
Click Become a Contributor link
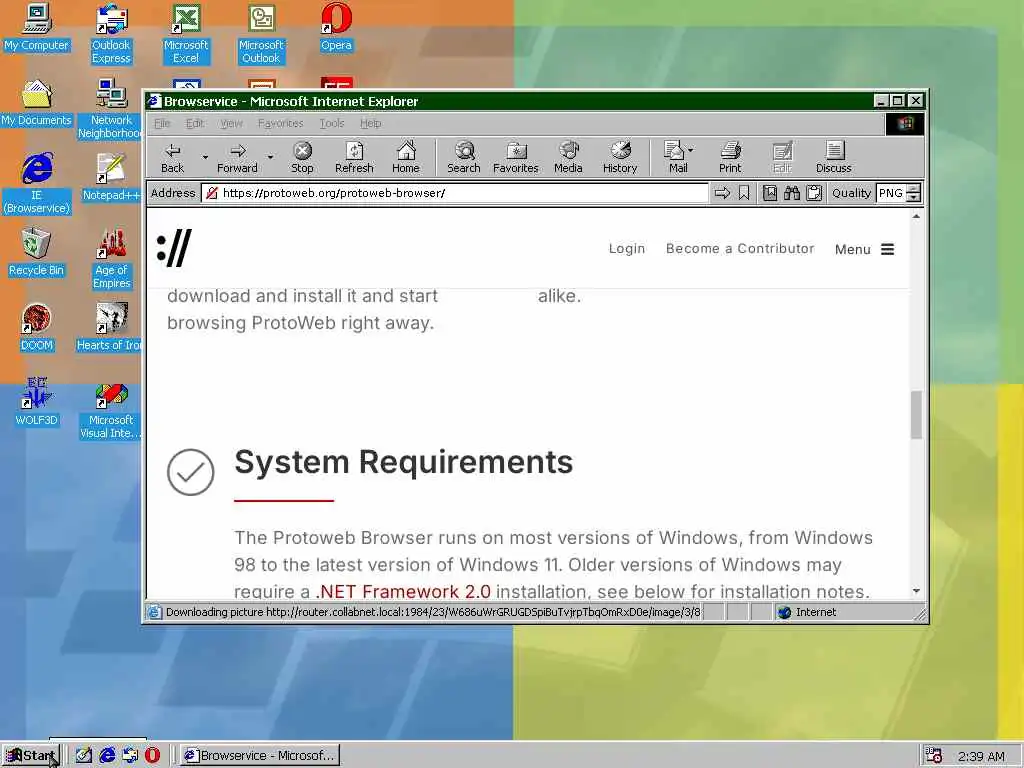pyautogui.click(x=740, y=249)
